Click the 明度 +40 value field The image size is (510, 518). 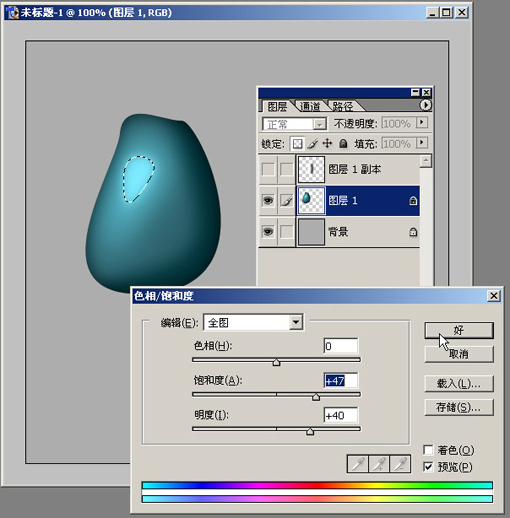(x=341, y=415)
